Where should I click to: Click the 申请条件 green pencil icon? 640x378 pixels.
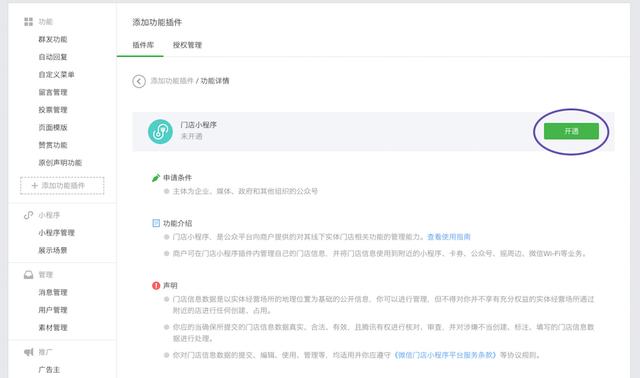click(x=156, y=178)
